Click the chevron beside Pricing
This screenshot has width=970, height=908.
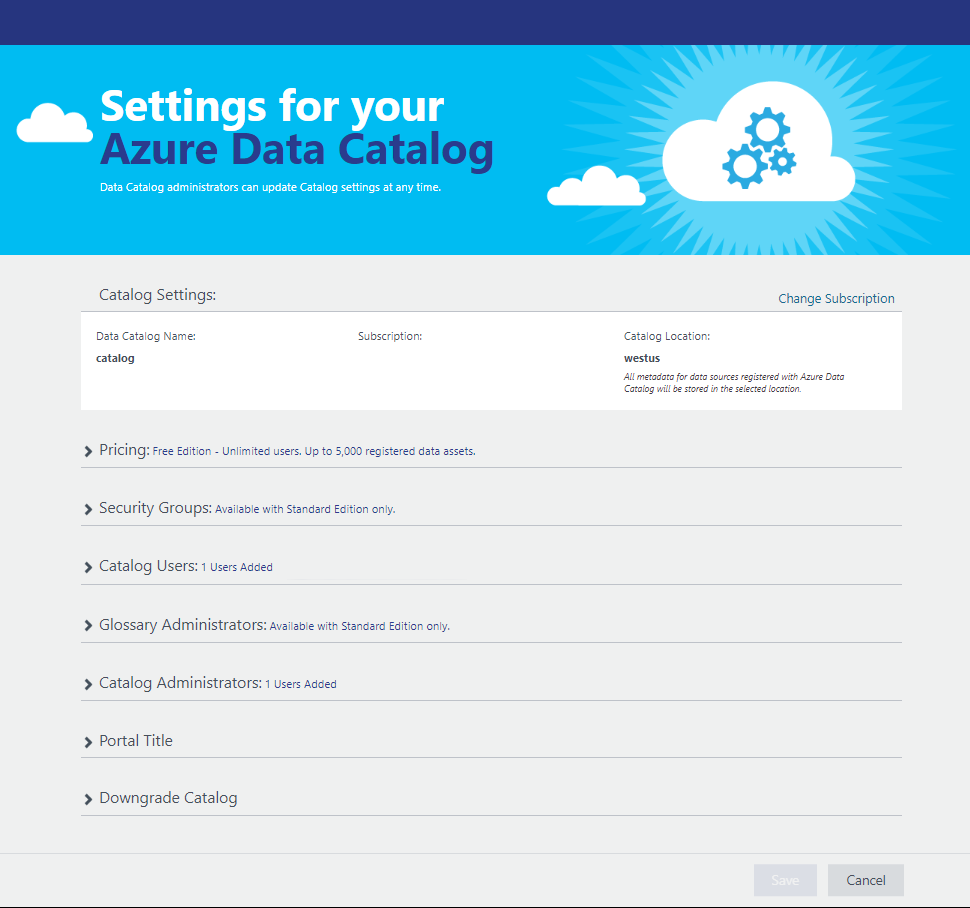[x=88, y=451]
